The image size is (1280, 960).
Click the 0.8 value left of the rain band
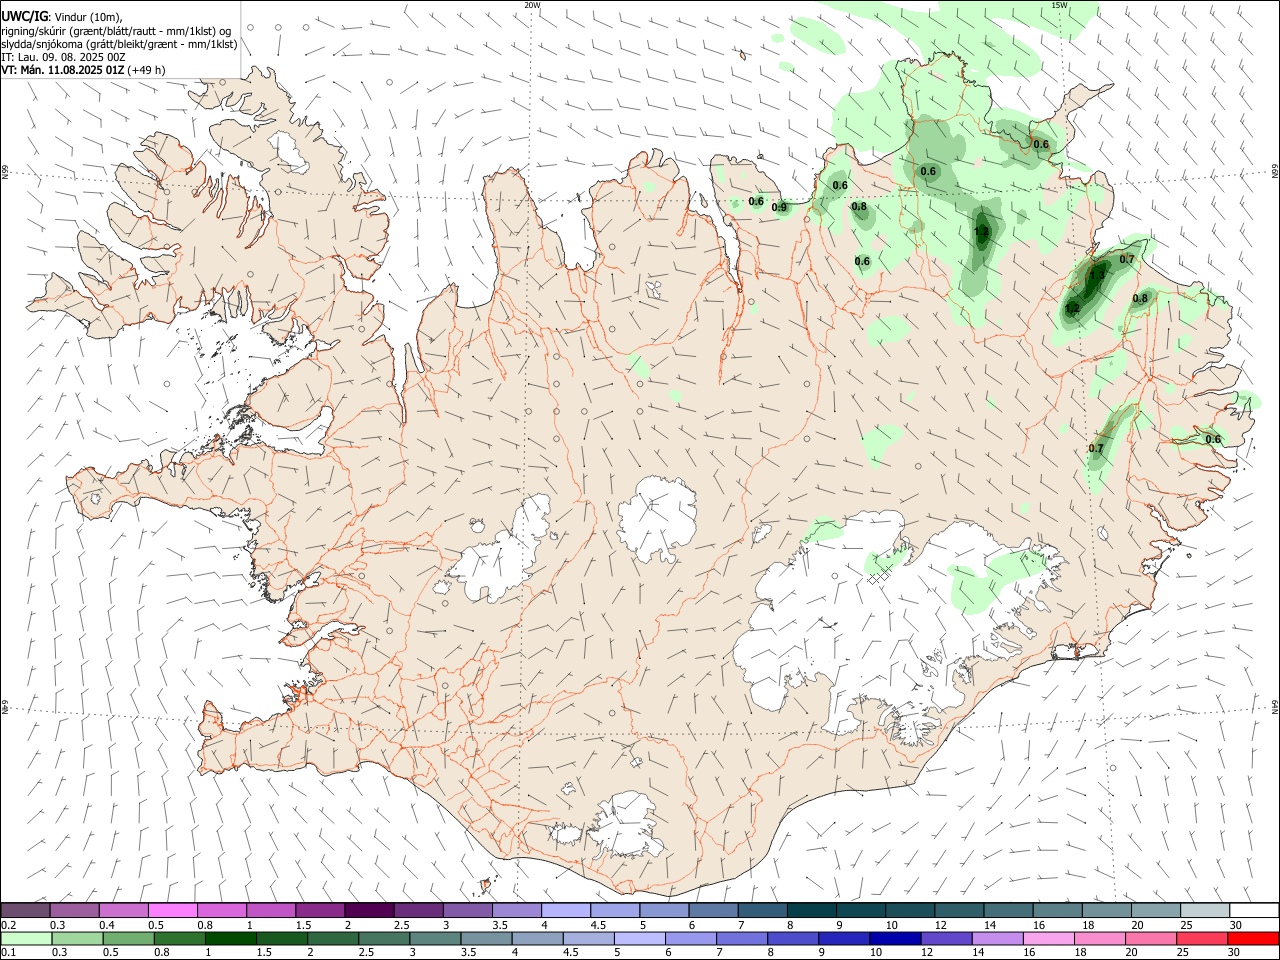click(859, 208)
